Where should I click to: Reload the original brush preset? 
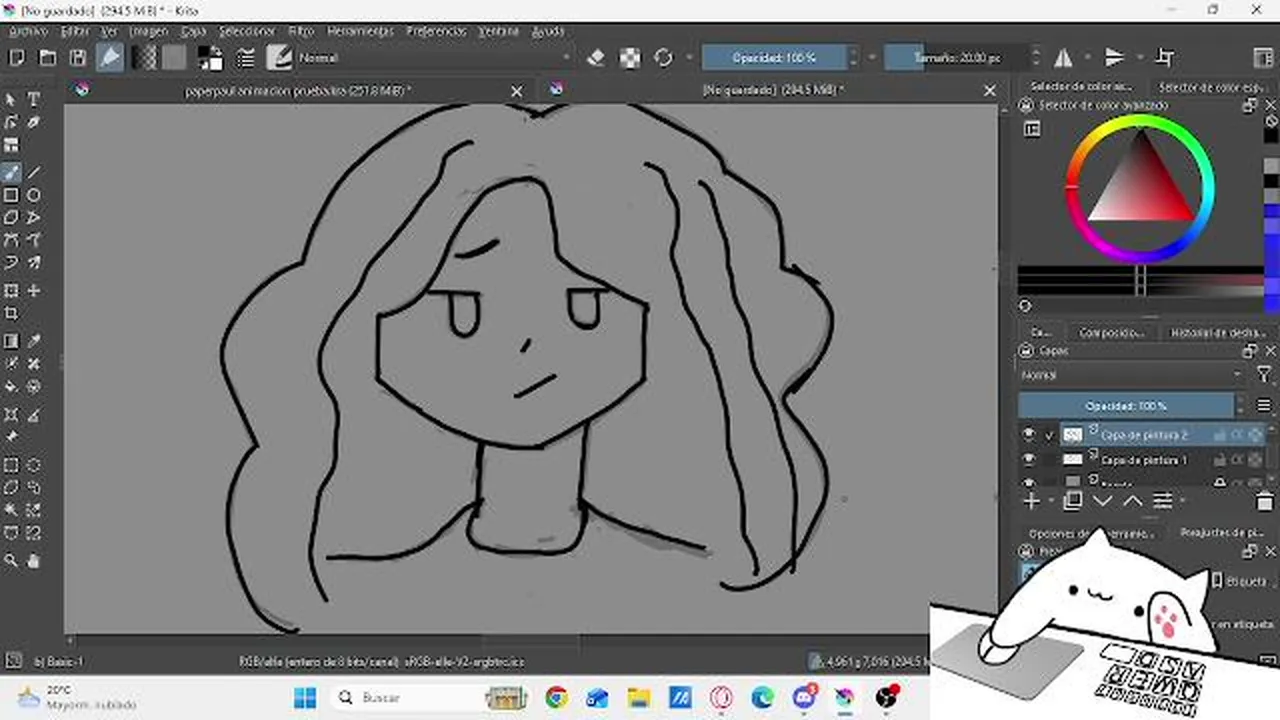point(663,58)
